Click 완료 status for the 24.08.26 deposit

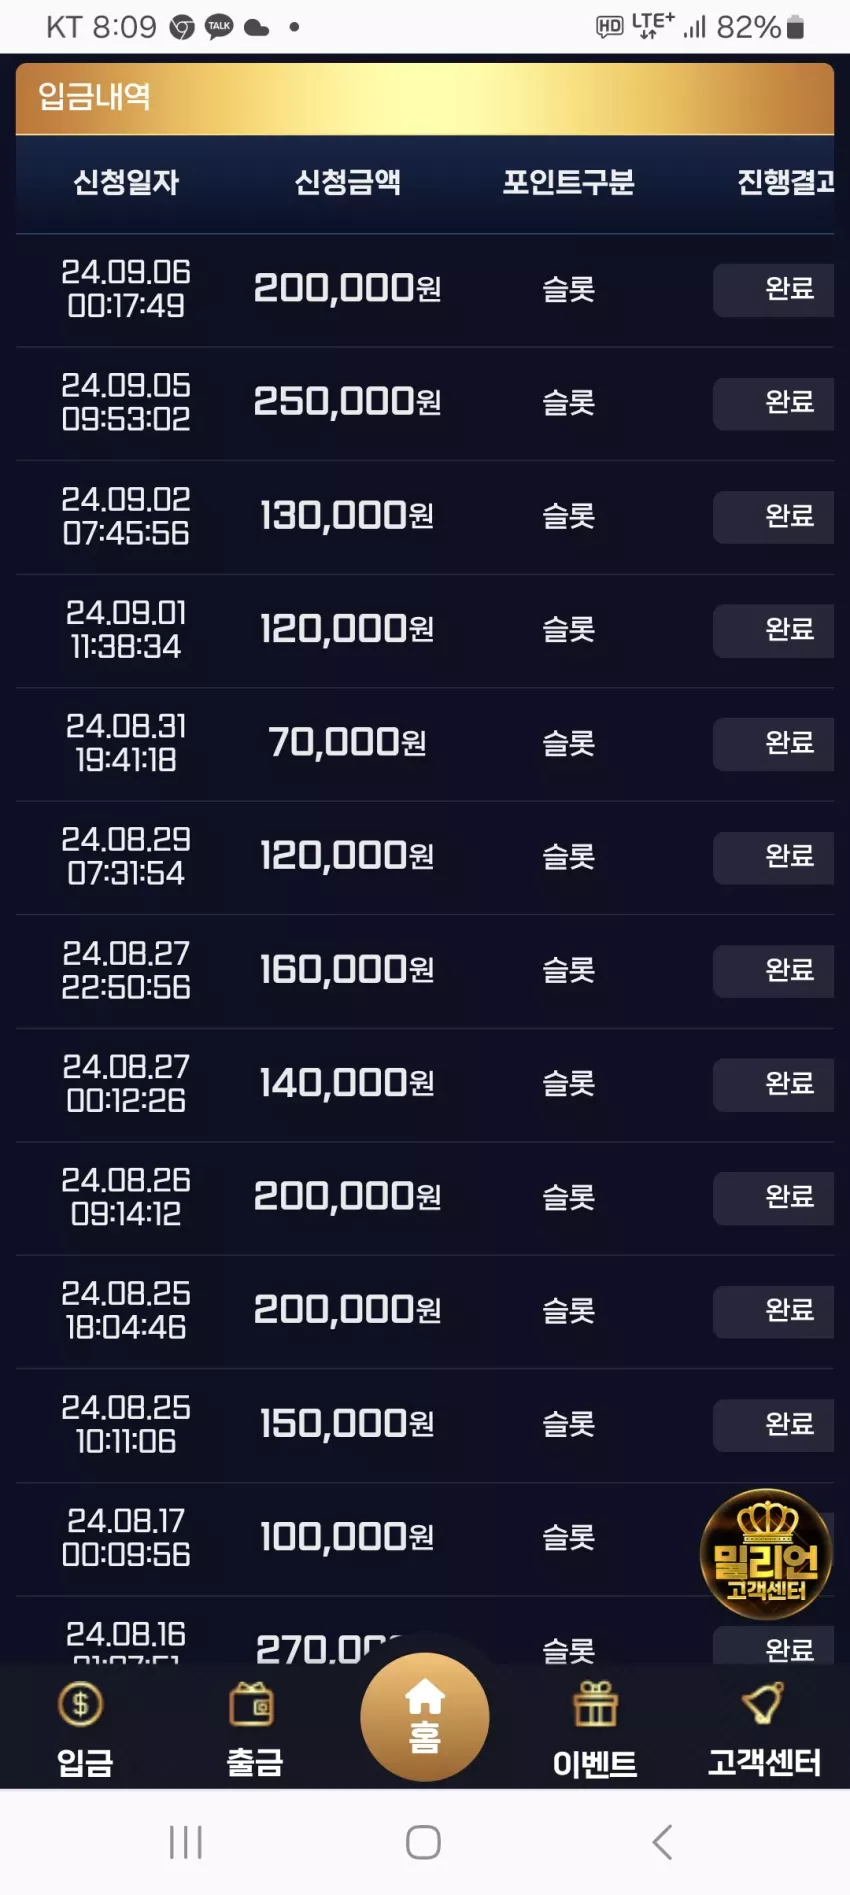tap(773, 1198)
